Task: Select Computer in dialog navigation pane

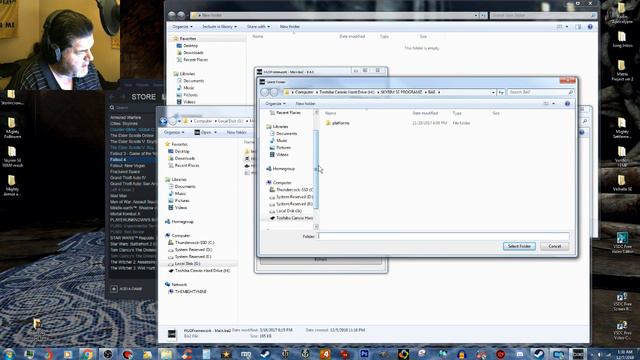Action: click(x=282, y=183)
